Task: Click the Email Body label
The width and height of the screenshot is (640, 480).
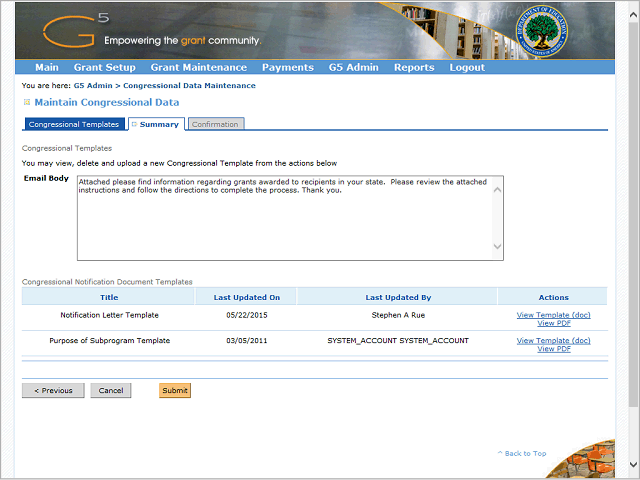Action: click(46, 178)
